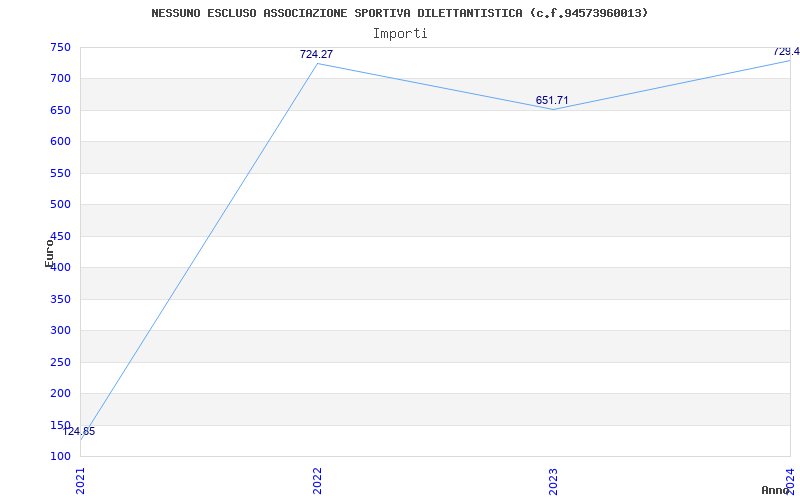Click the 550 y-axis tick
The image size is (800, 500).
tap(60, 173)
